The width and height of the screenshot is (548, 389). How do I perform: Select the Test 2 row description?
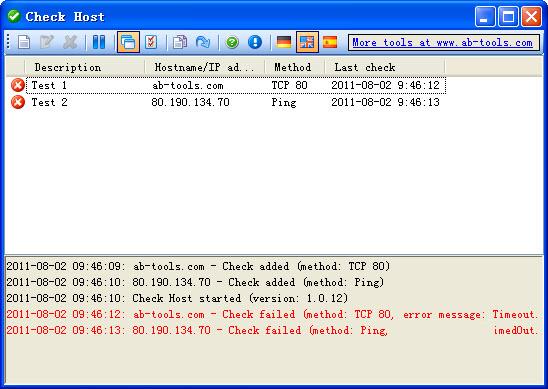(x=49, y=102)
